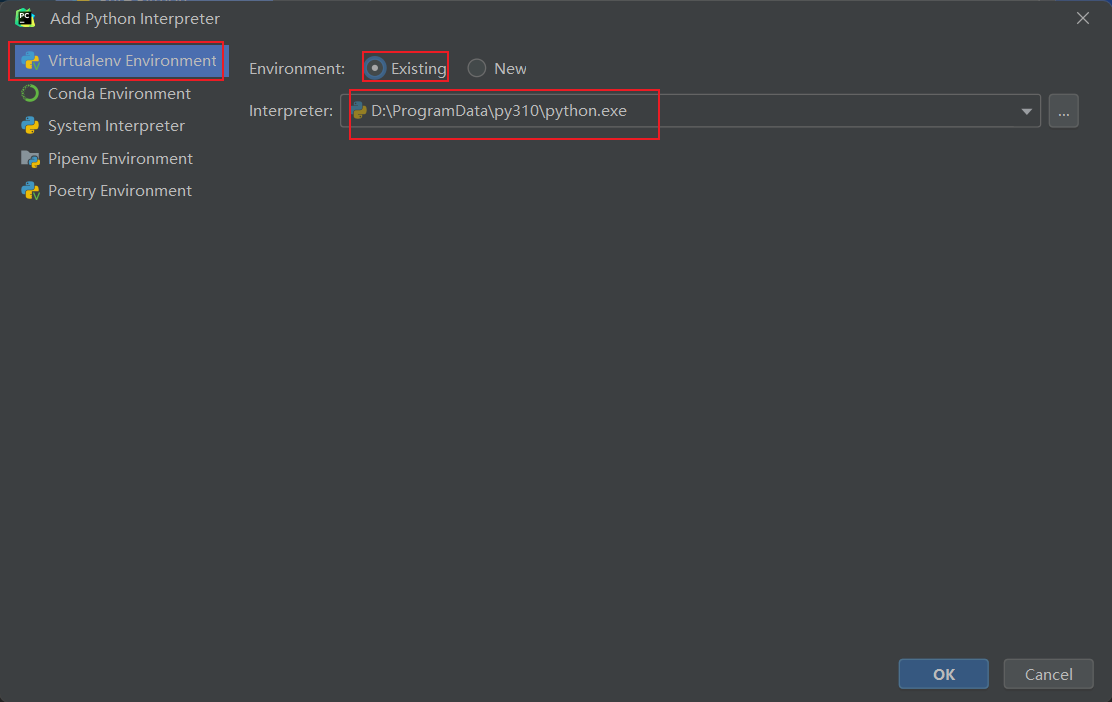This screenshot has height=702, width=1112.
Task: Switch to Conda Environment
Action: pyautogui.click(x=119, y=94)
